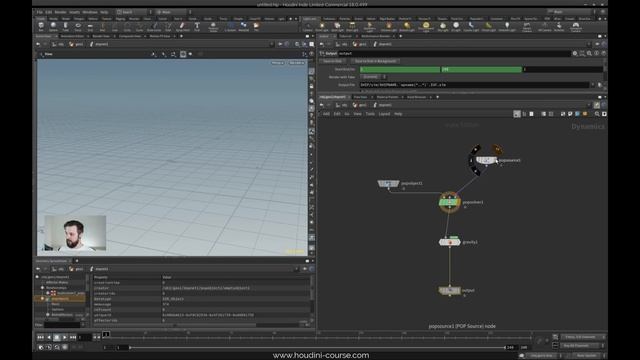Select the Tube shelf tool
The width and height of the screenshot is (640, 360).
coord(65,27)
